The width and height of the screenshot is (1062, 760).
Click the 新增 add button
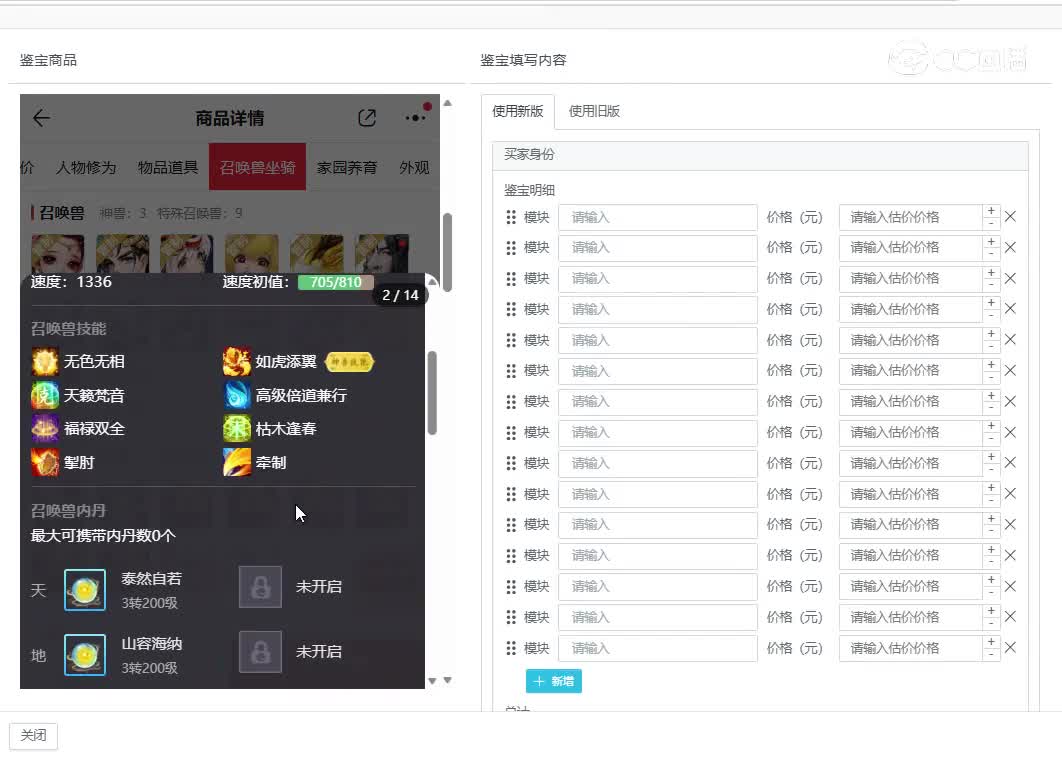[x=554, y=681]
